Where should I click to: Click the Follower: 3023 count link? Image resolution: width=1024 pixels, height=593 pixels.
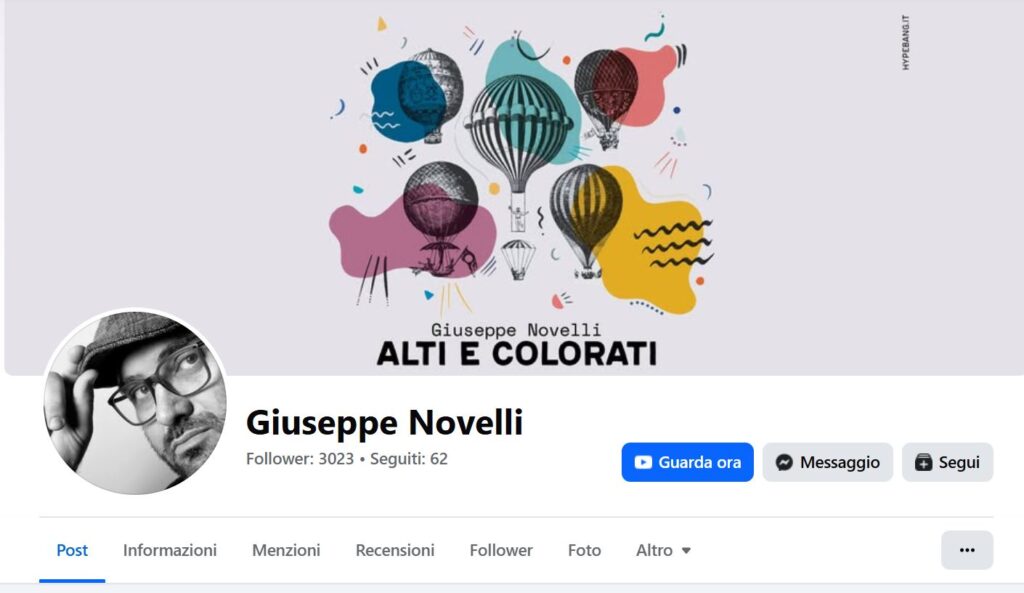300,458
